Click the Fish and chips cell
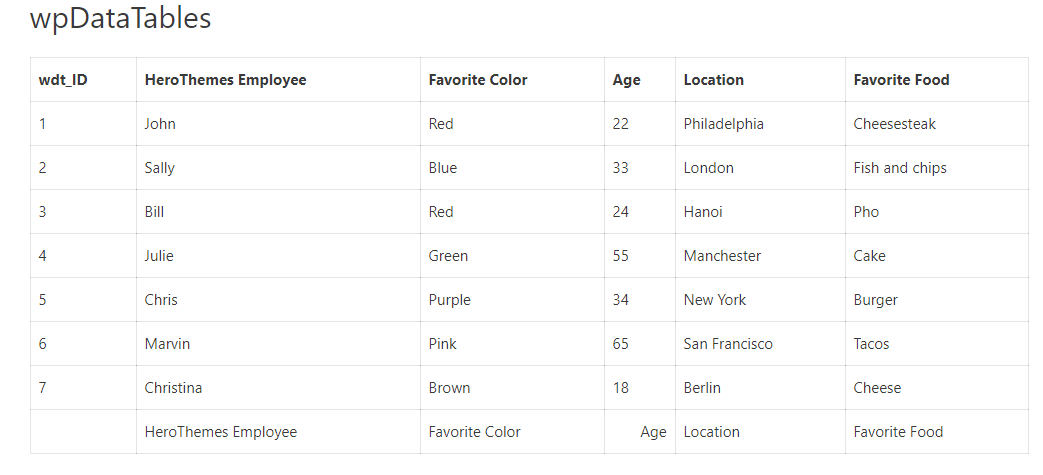The width and height of the screenshot is (1043, 475). click(899, 168)
